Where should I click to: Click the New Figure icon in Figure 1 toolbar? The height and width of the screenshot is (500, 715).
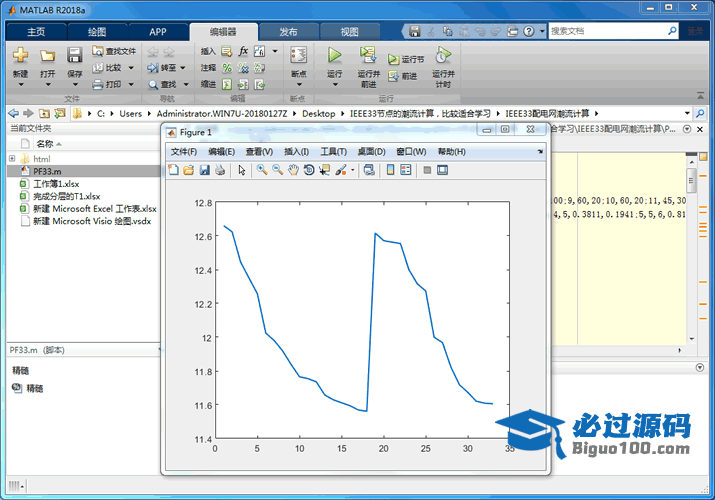[173, 170]
